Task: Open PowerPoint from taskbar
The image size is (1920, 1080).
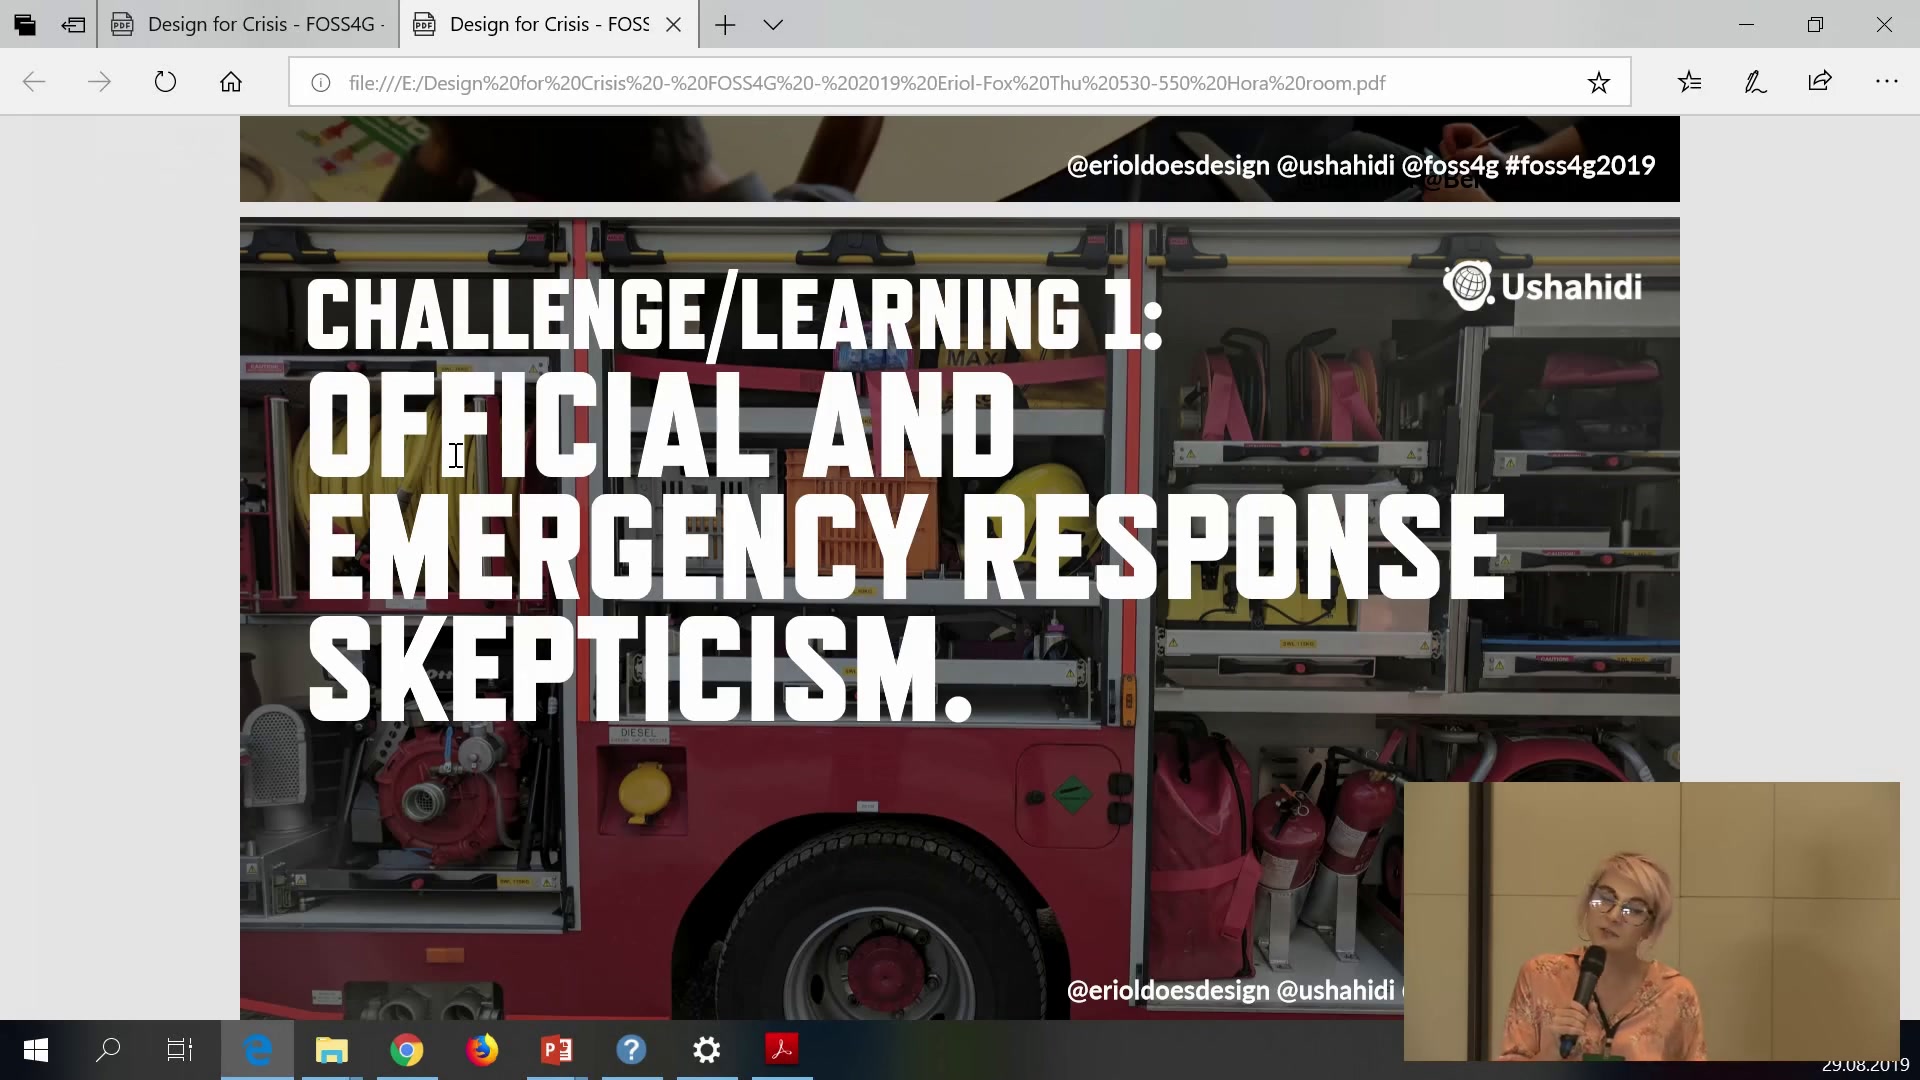Action: 557,1050
